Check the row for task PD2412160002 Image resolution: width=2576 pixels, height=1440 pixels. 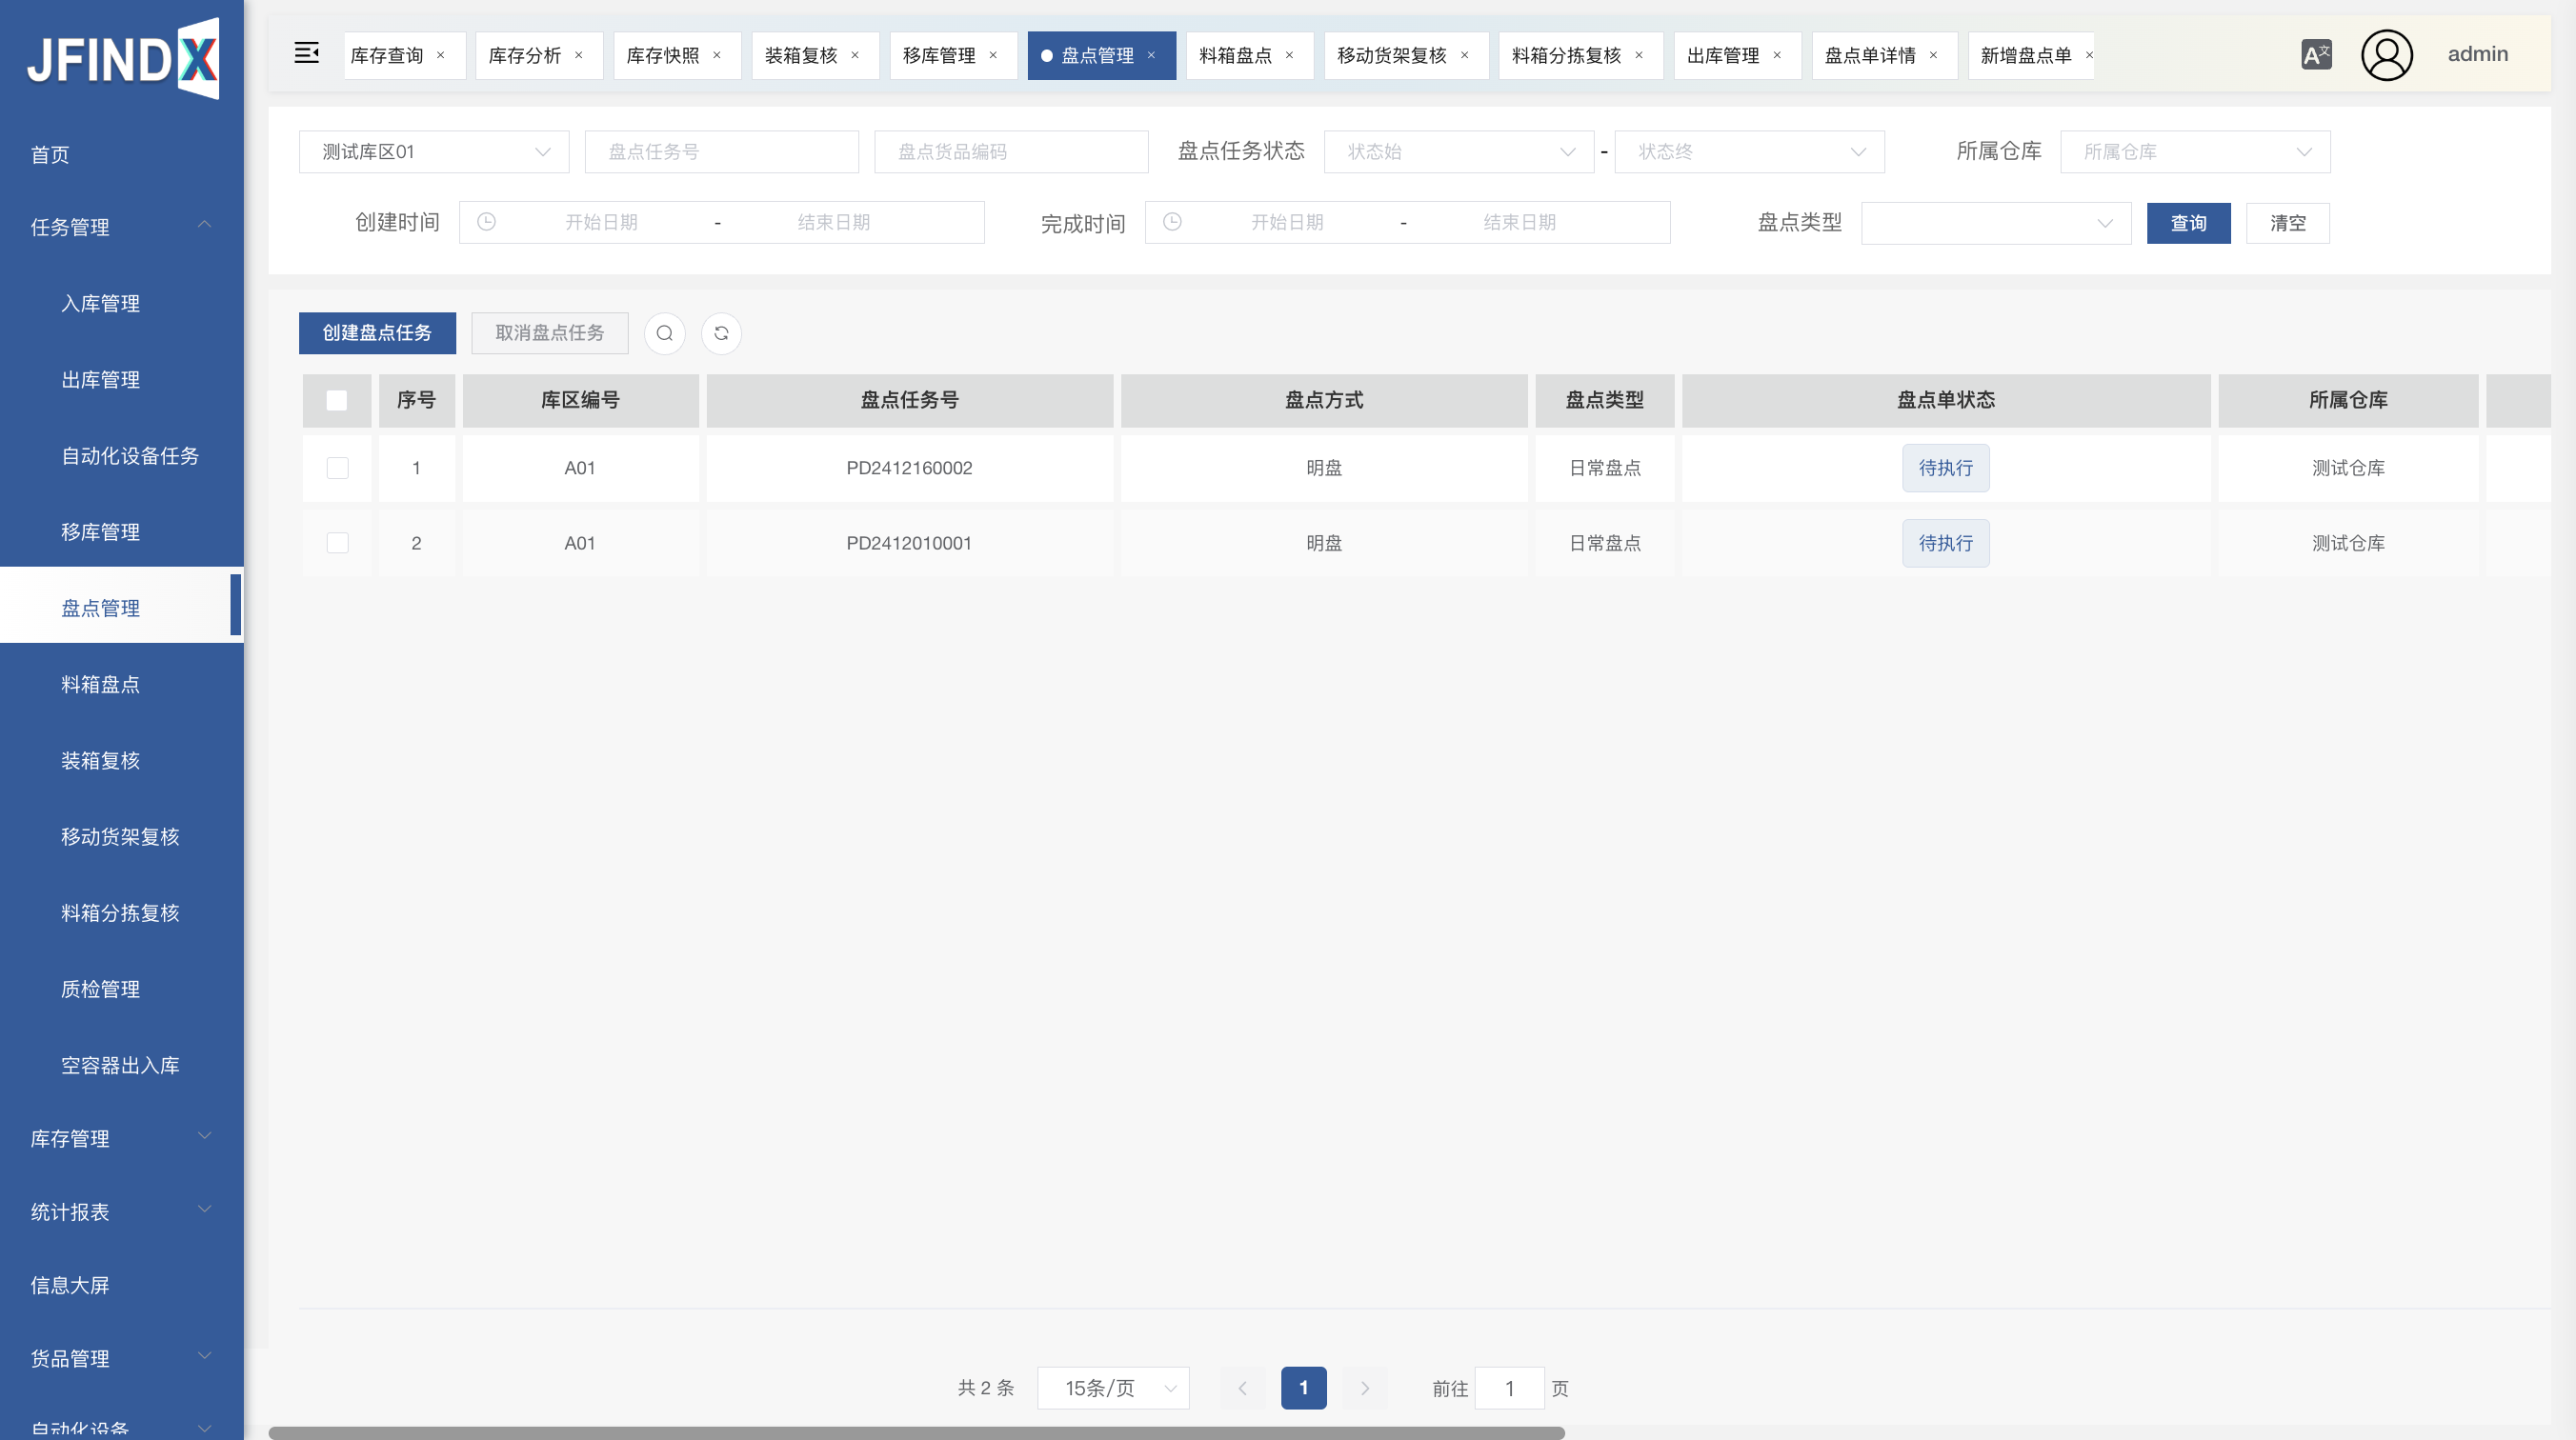click(x=337, y=468)
